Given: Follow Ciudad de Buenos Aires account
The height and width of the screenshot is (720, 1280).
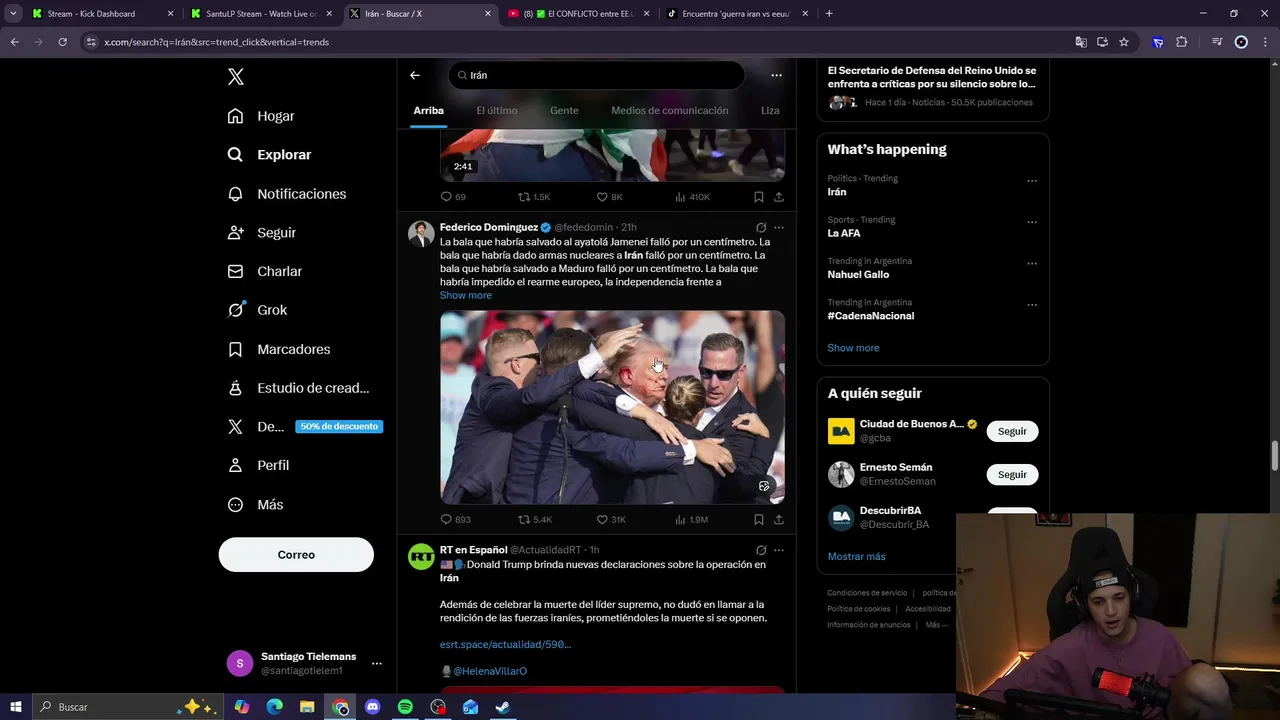Looking at the screenshot, I should tap(1012, 431).
